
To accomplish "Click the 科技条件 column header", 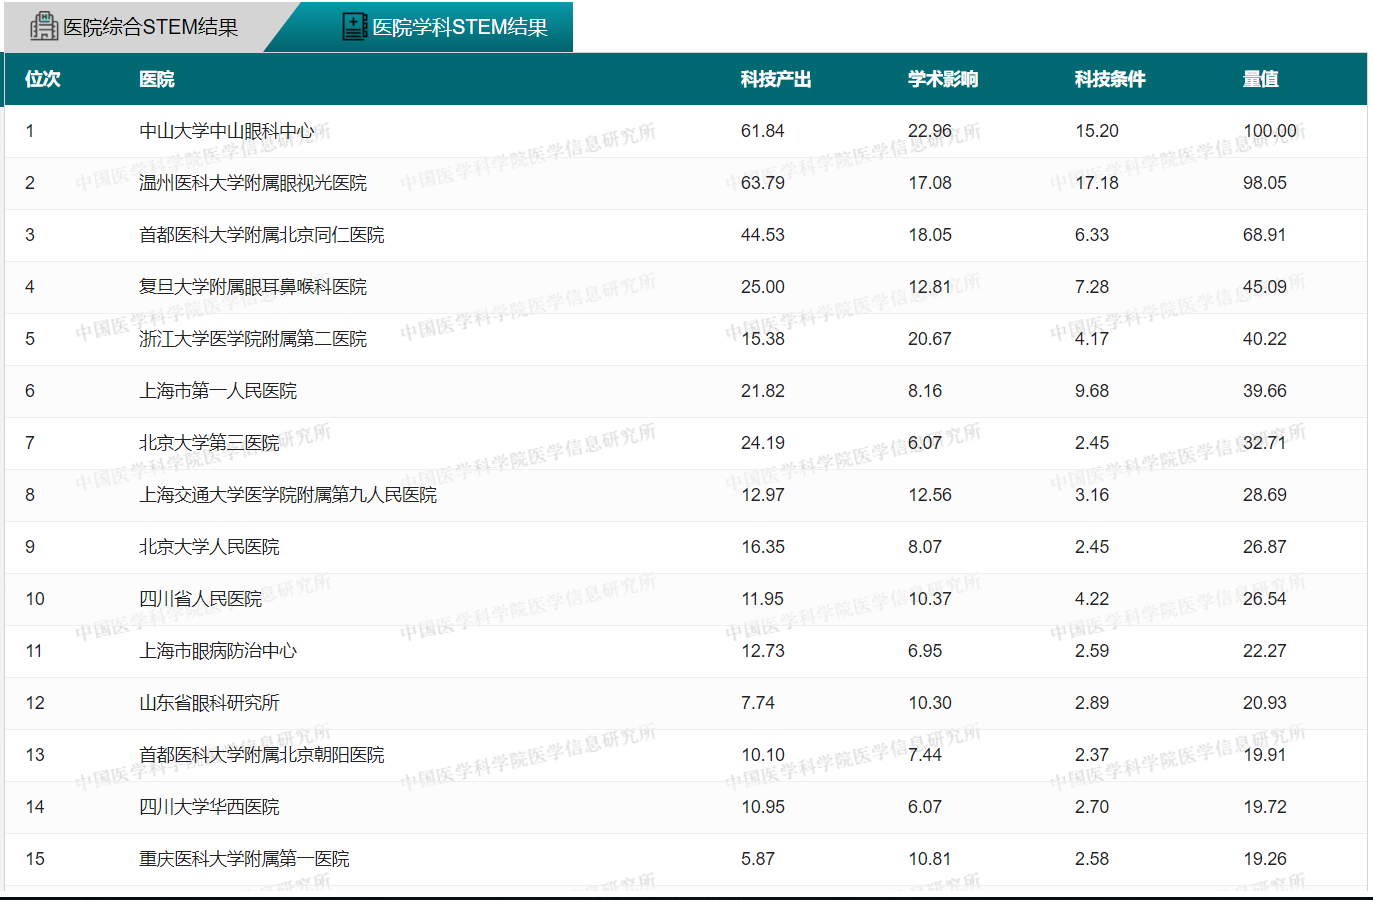I will click(1109, 79).
